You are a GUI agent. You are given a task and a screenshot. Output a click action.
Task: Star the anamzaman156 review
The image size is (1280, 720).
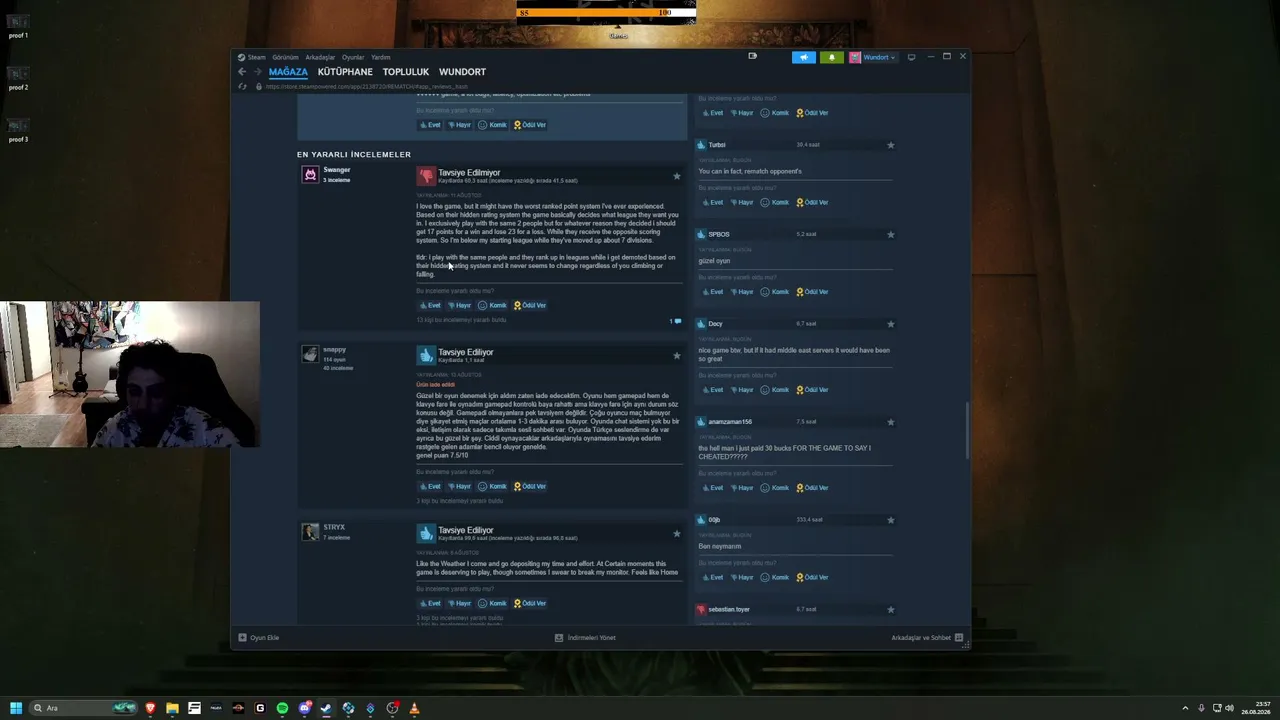[x=891, y=422]
